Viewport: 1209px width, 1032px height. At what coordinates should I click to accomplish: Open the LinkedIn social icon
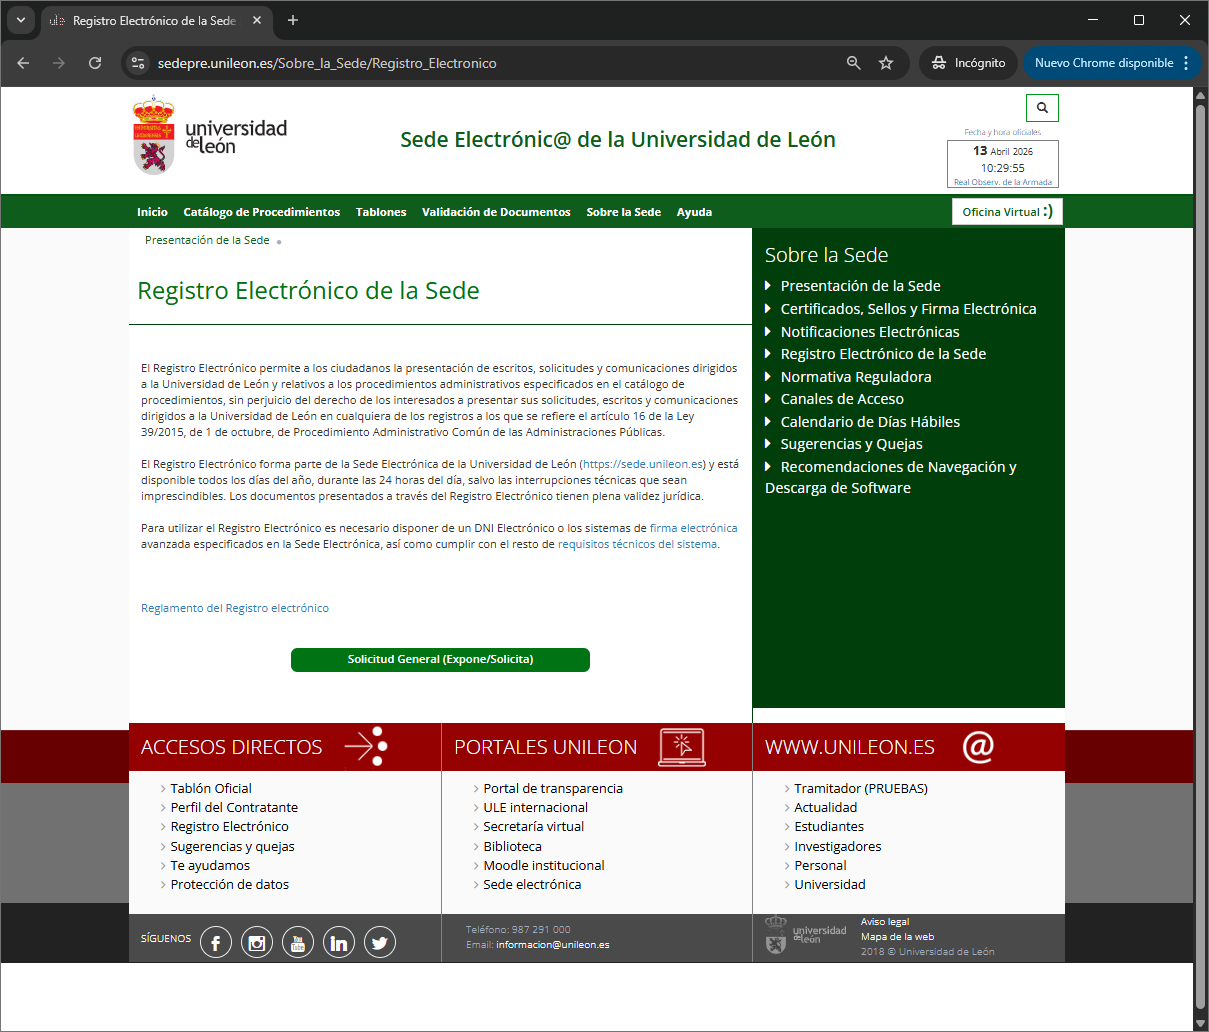[339, 942]
